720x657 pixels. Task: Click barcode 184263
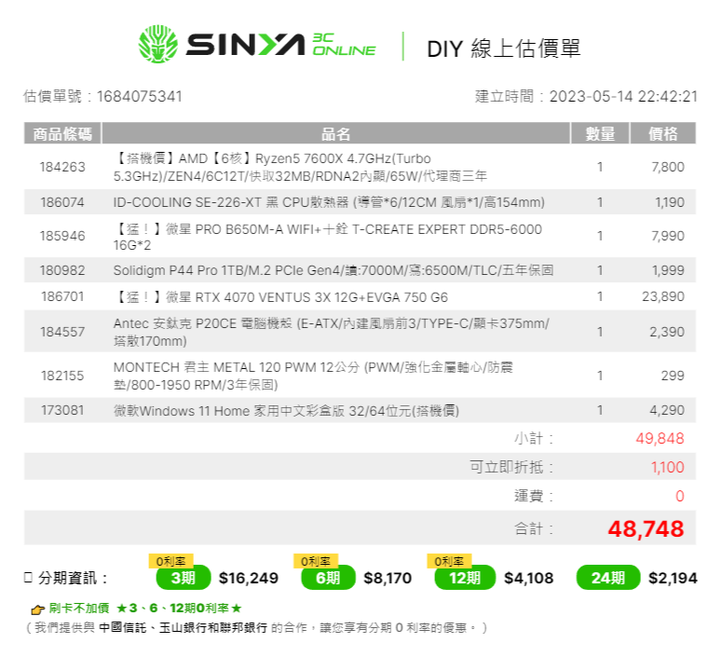(62, 167)
